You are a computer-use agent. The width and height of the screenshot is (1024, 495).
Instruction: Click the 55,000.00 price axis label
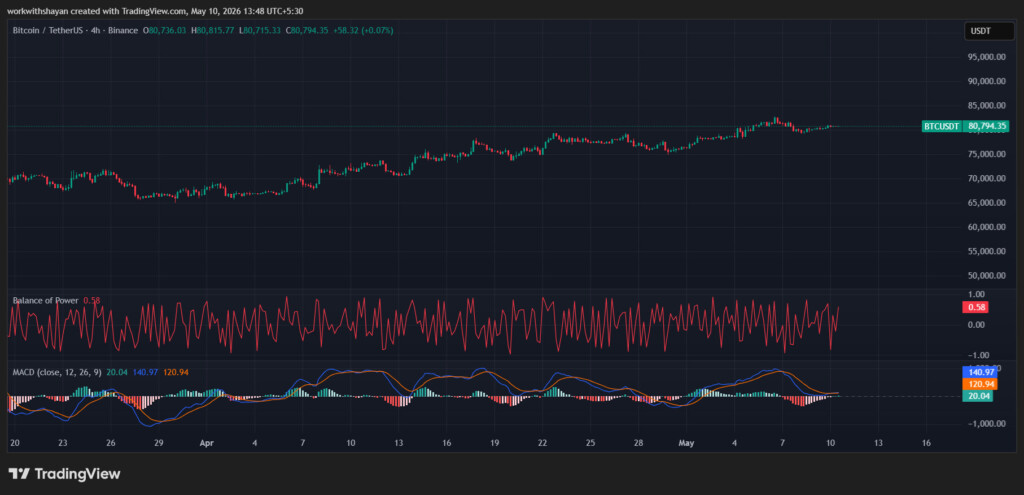(x=986, y=251)
